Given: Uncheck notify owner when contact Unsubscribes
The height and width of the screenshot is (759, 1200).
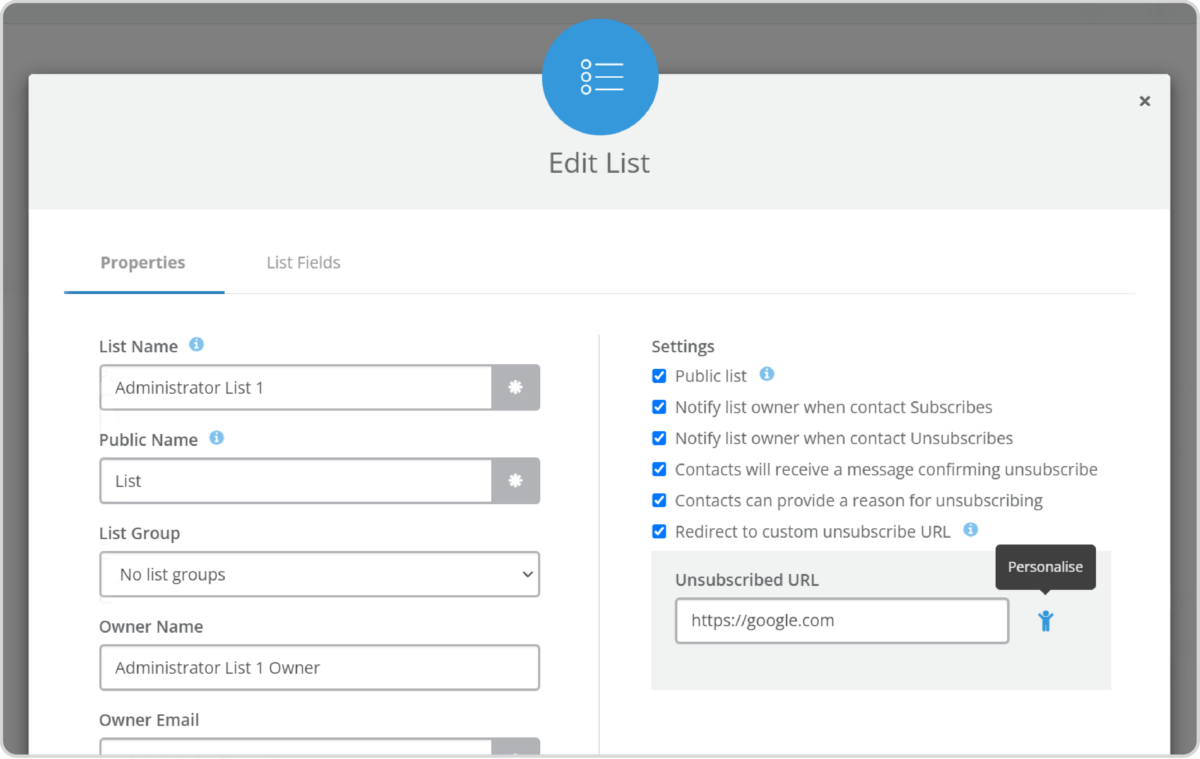Looking at the screenshot, I should tap(659, 438).
